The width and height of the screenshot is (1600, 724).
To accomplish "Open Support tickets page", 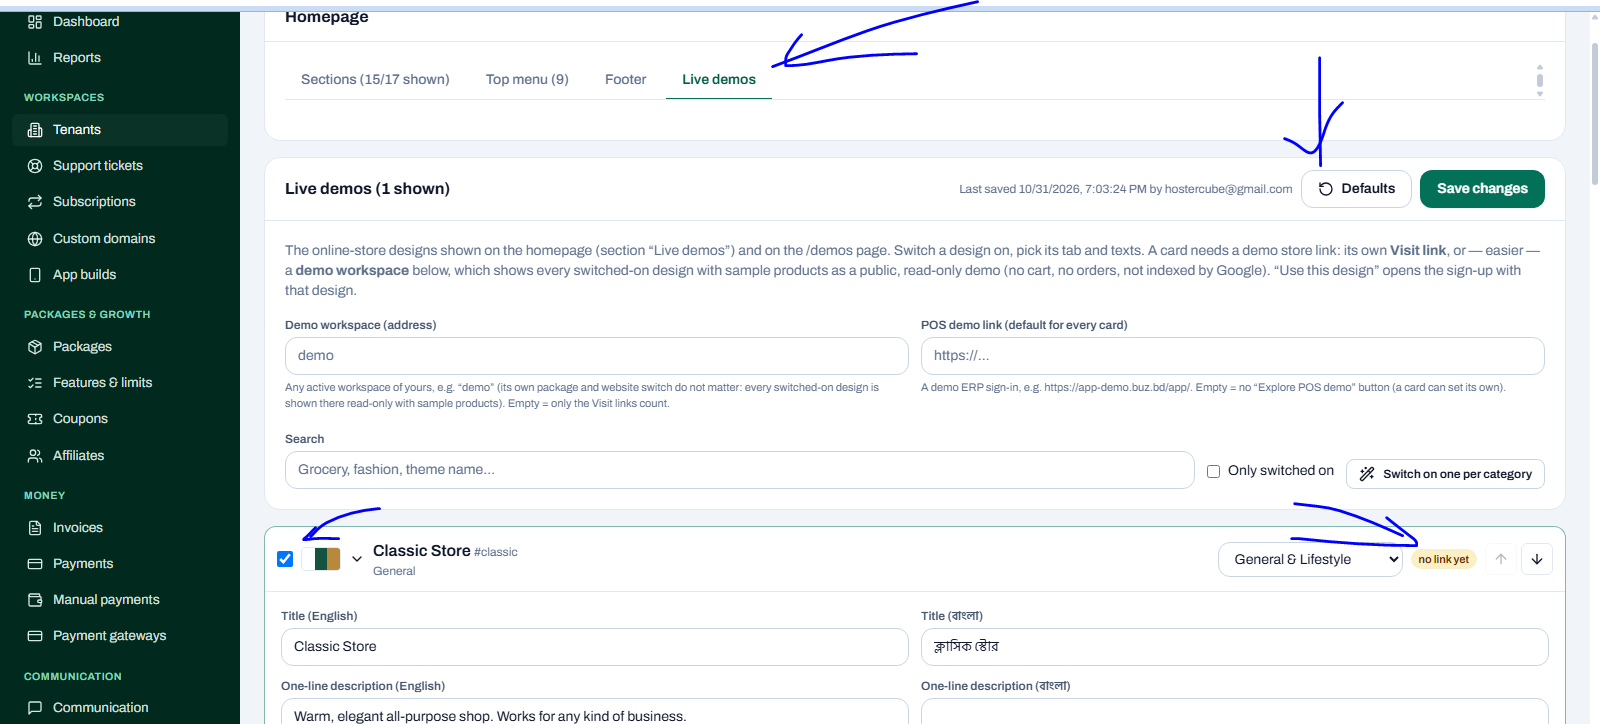I will [x=120, y=165].
